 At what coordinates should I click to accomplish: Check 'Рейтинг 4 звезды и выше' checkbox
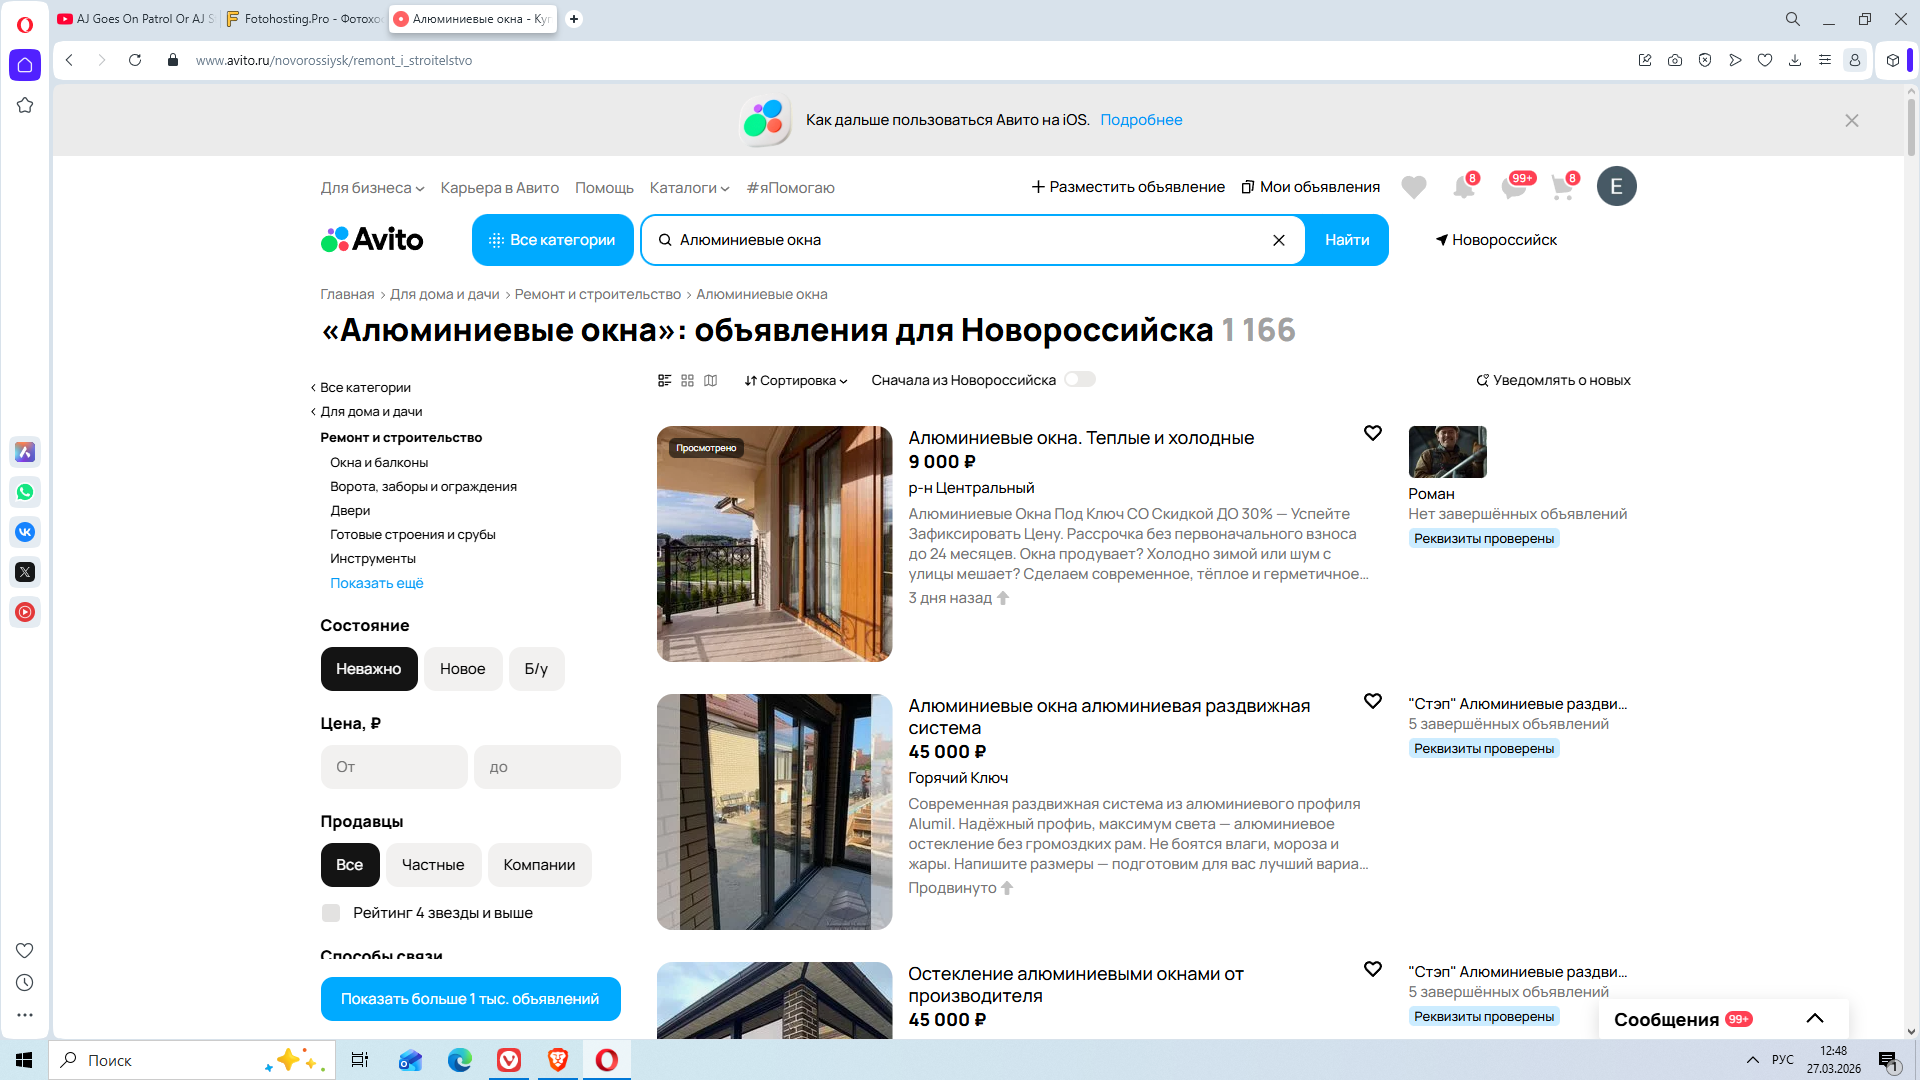331,913
